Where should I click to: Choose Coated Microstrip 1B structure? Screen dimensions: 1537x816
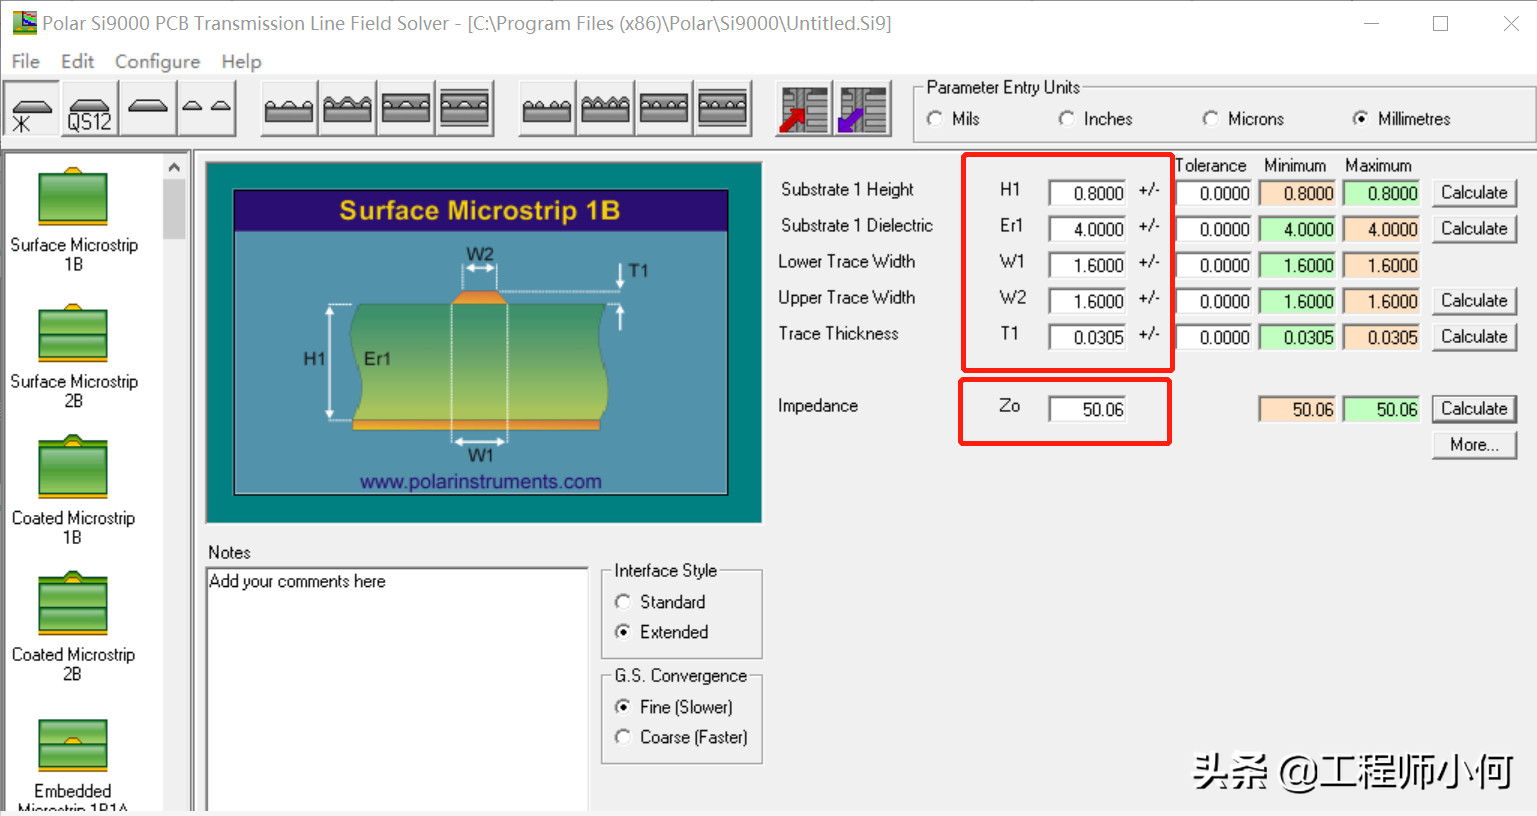pyautogui.click(x=73, y=492)
